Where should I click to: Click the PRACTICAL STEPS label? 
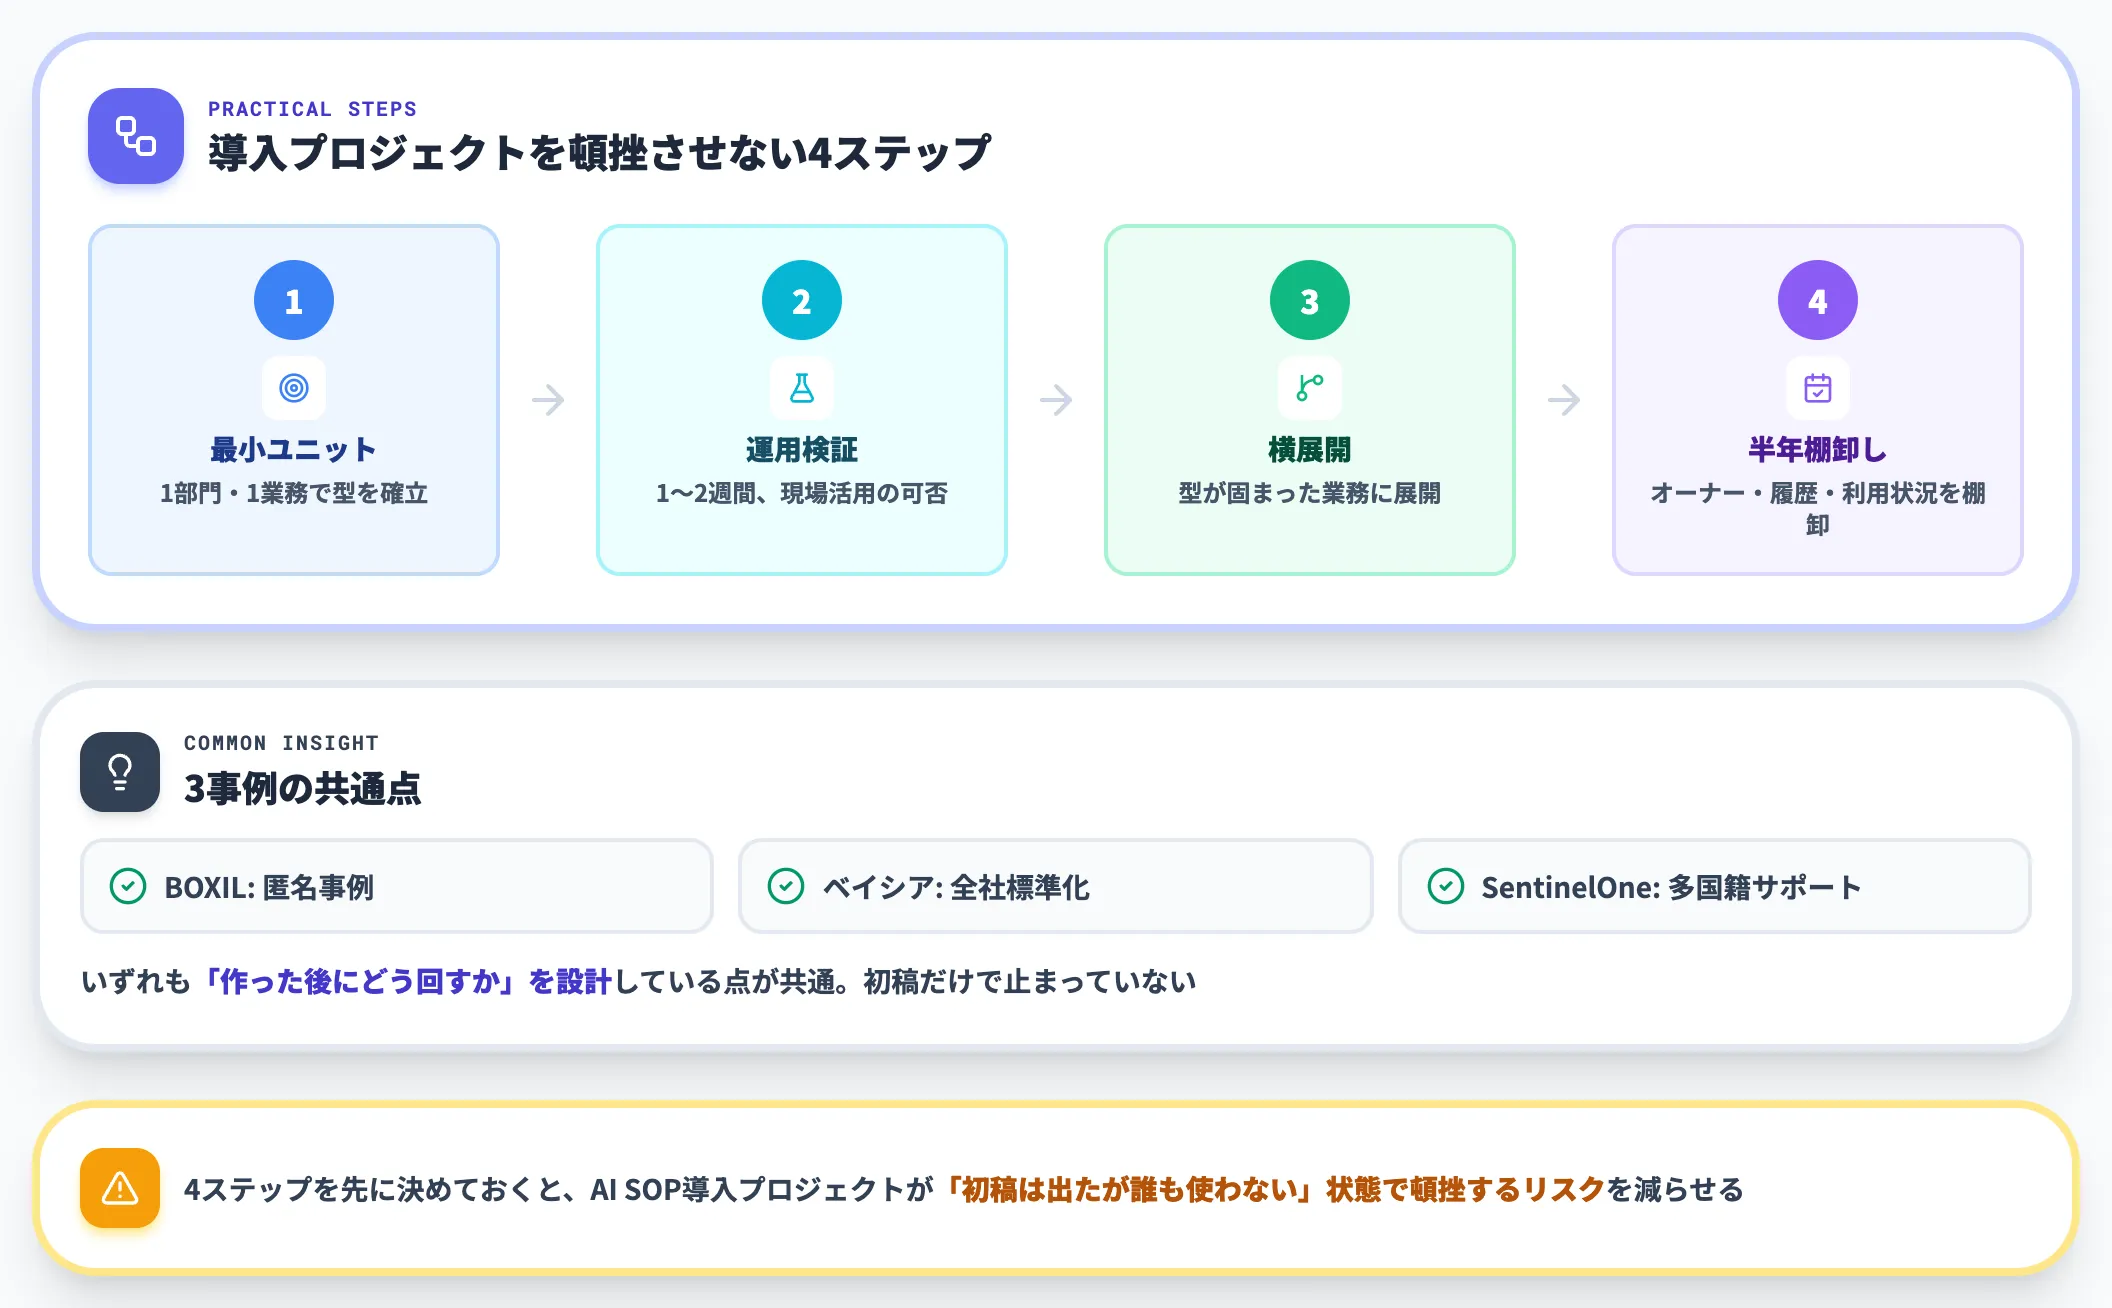312,109
